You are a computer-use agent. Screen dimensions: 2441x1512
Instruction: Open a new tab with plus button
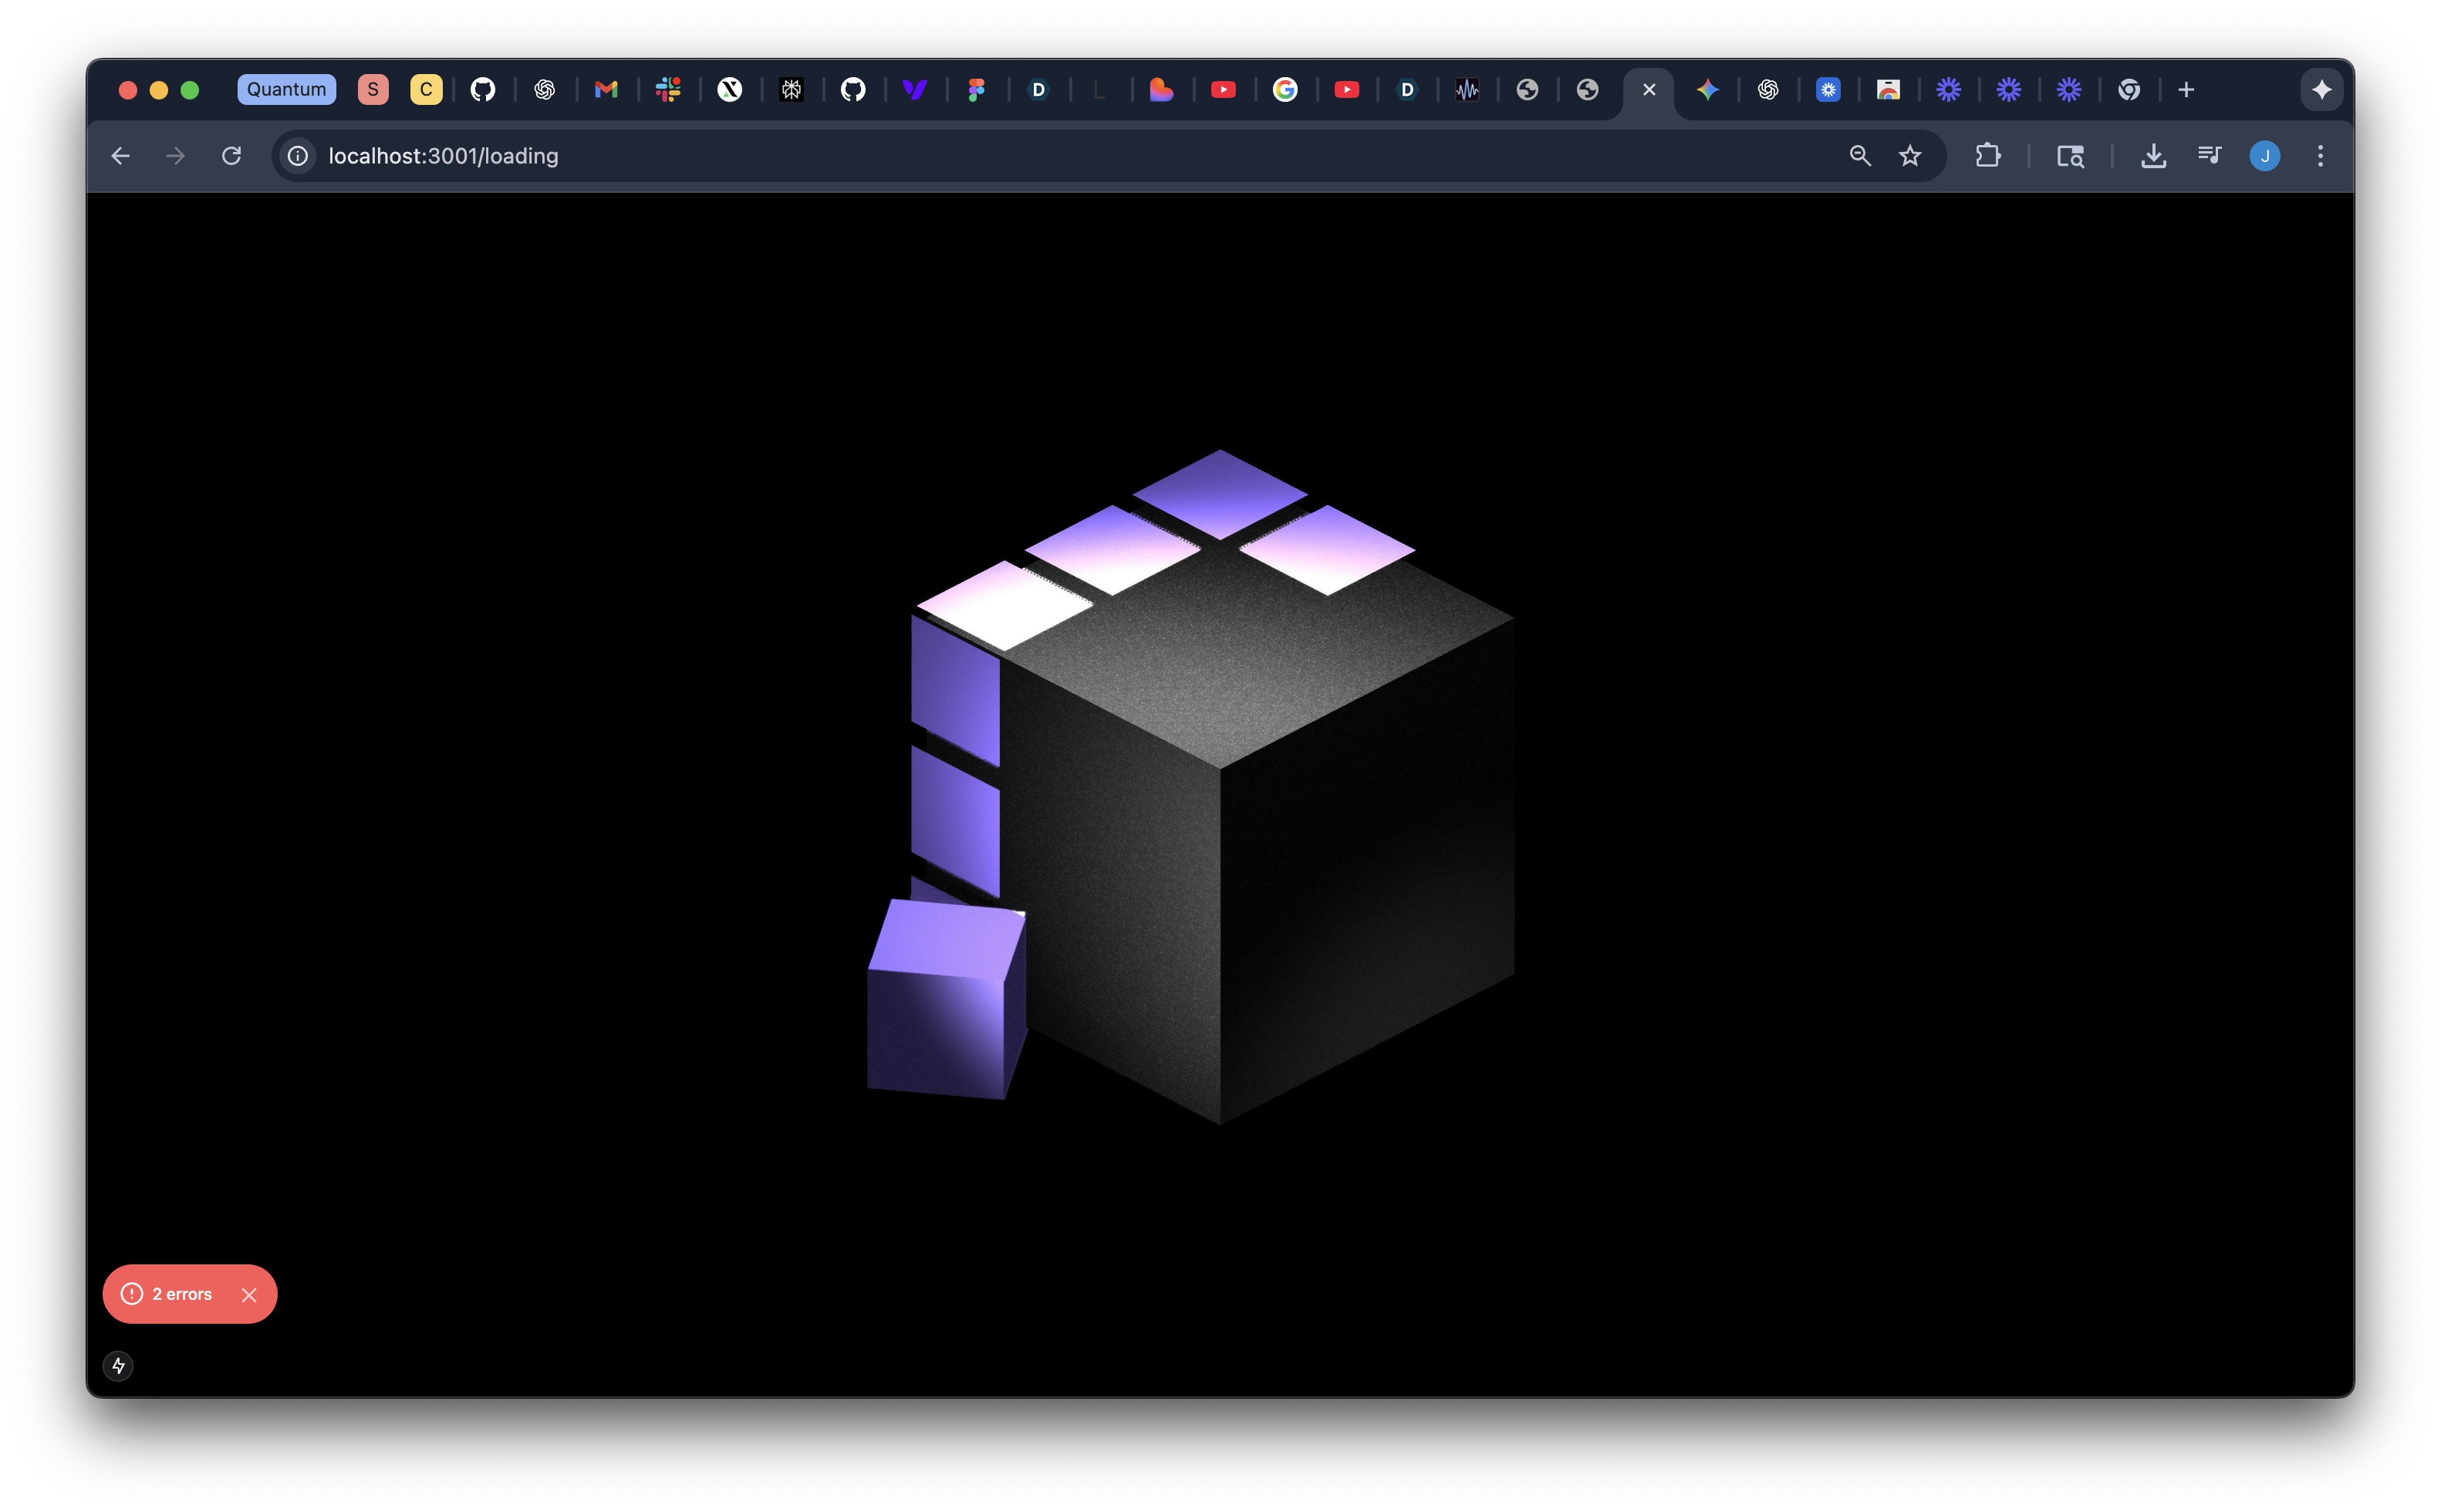tap(2186, 90)
